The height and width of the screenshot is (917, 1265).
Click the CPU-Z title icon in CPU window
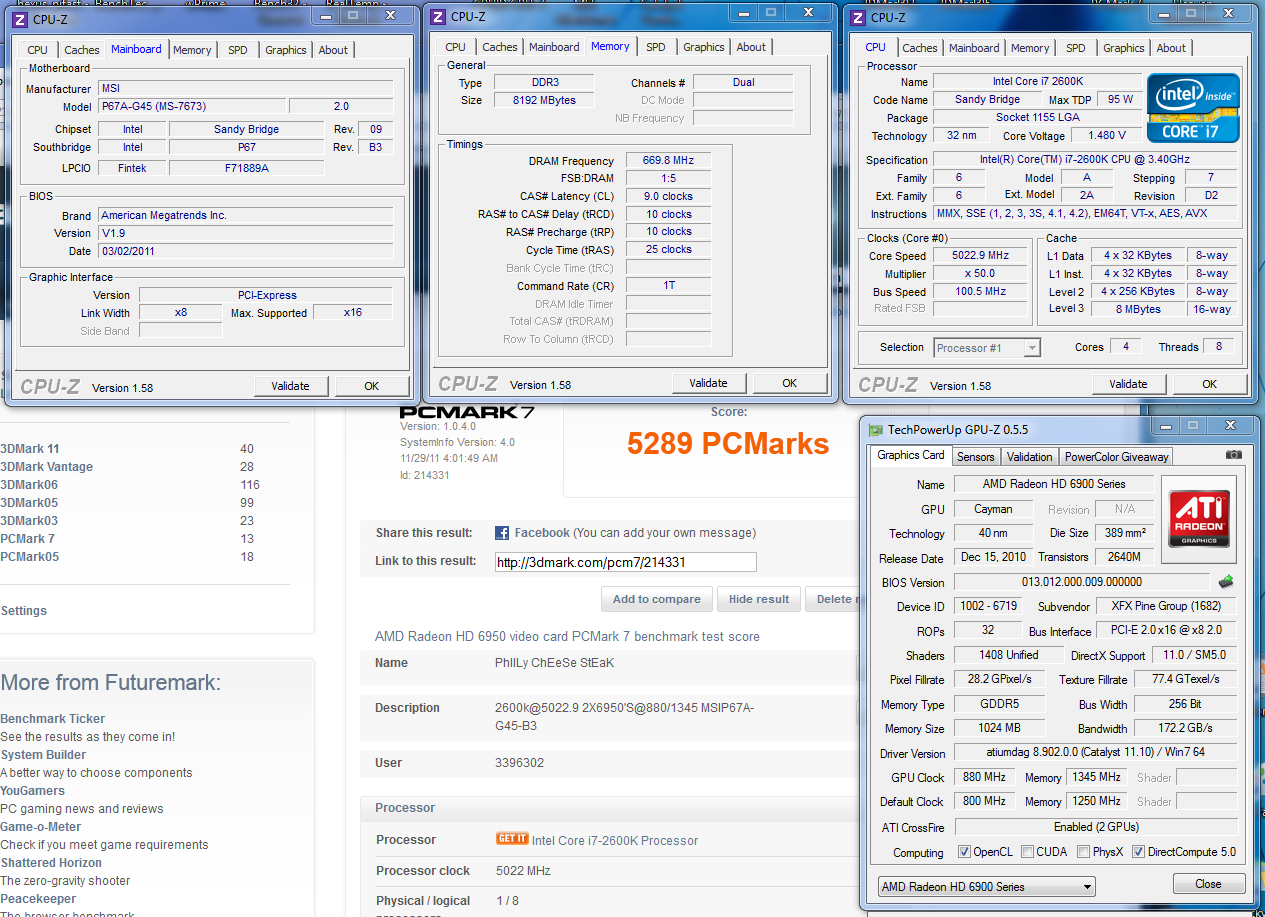click(857, 17)
